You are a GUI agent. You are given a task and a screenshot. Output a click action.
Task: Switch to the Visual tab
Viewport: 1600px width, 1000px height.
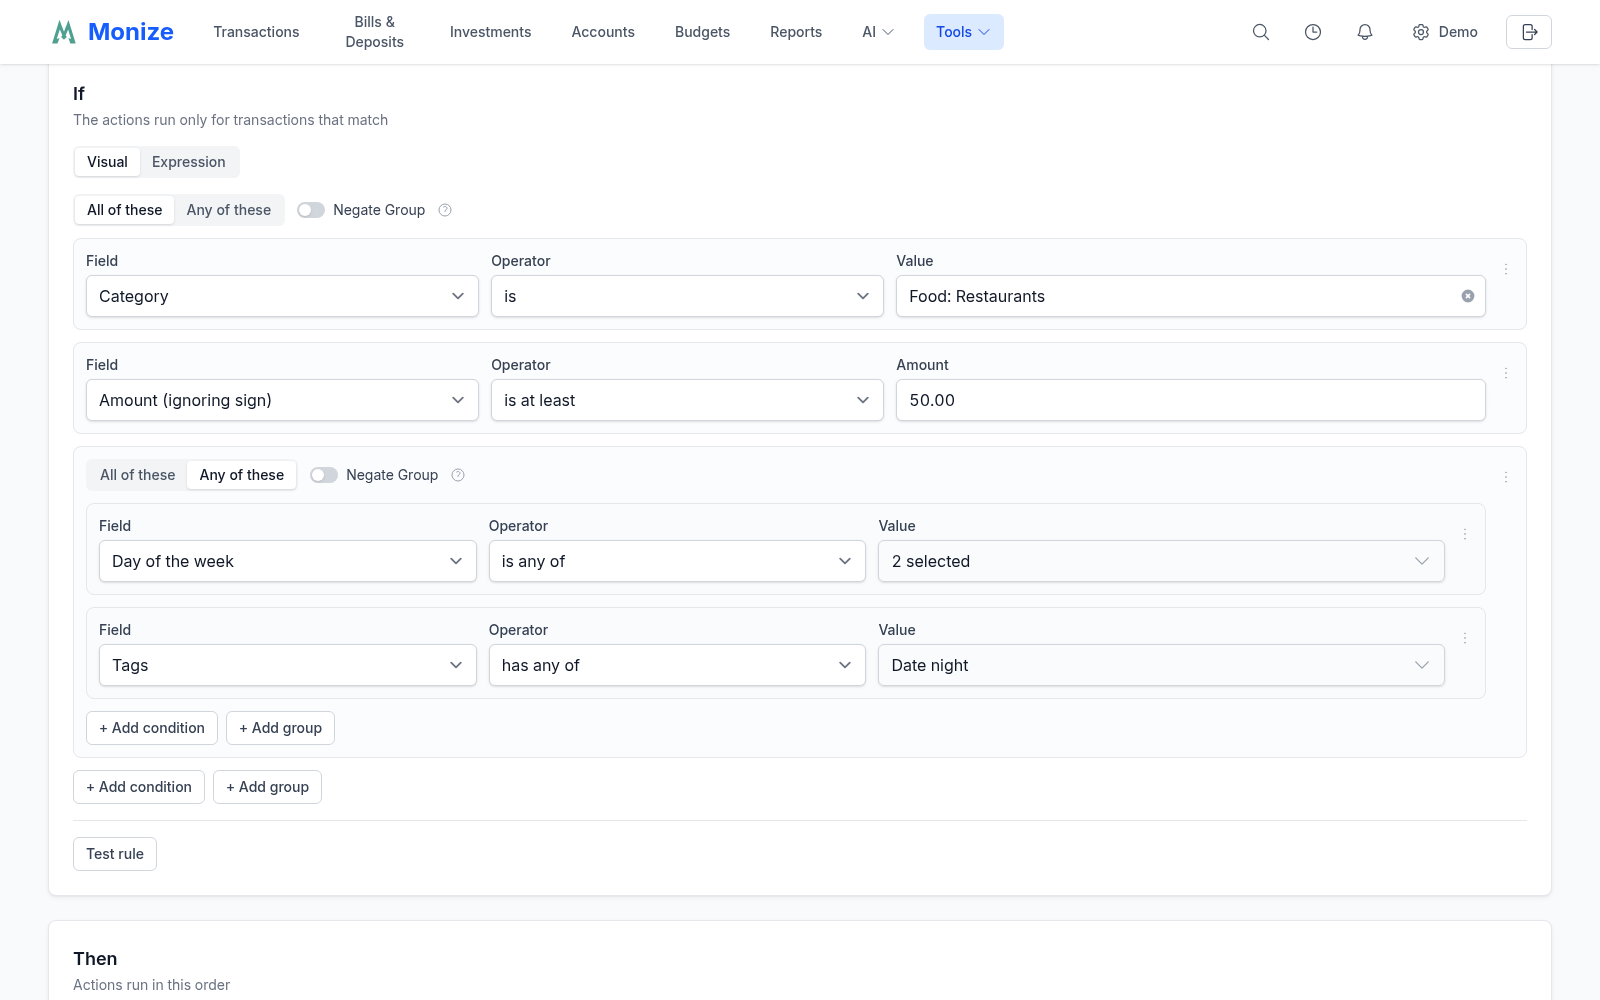[107, 162]
